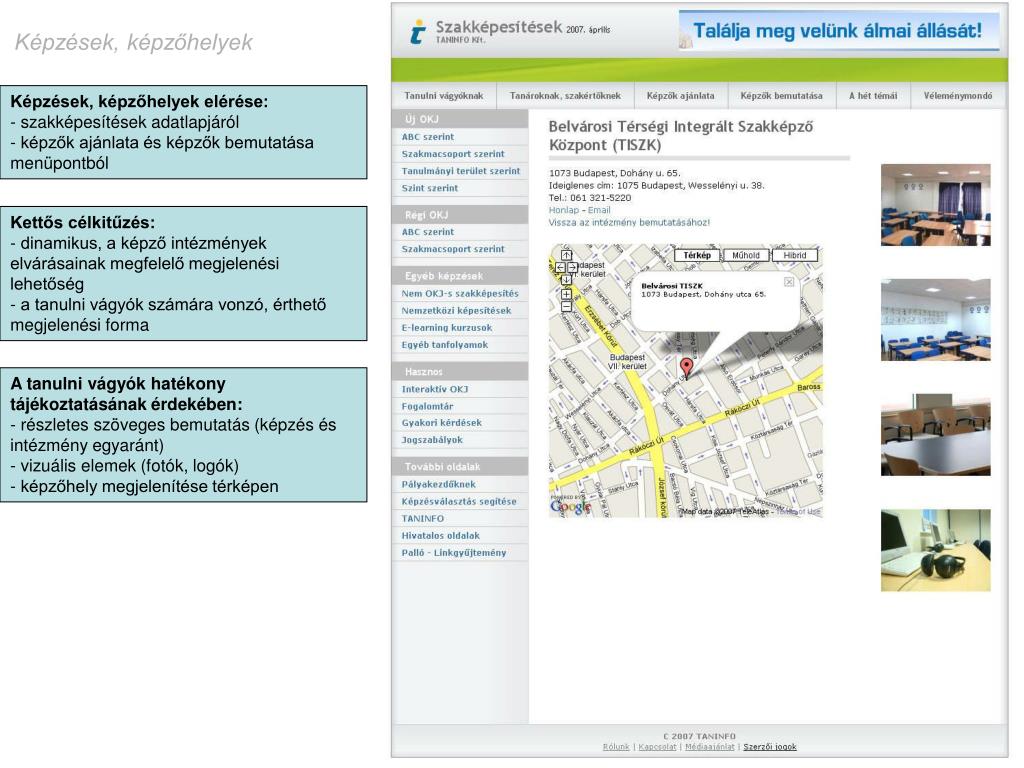Open the headphones photo thumbnail
This screenshot has height=768, width=1024.
click(x=935, y=550)
